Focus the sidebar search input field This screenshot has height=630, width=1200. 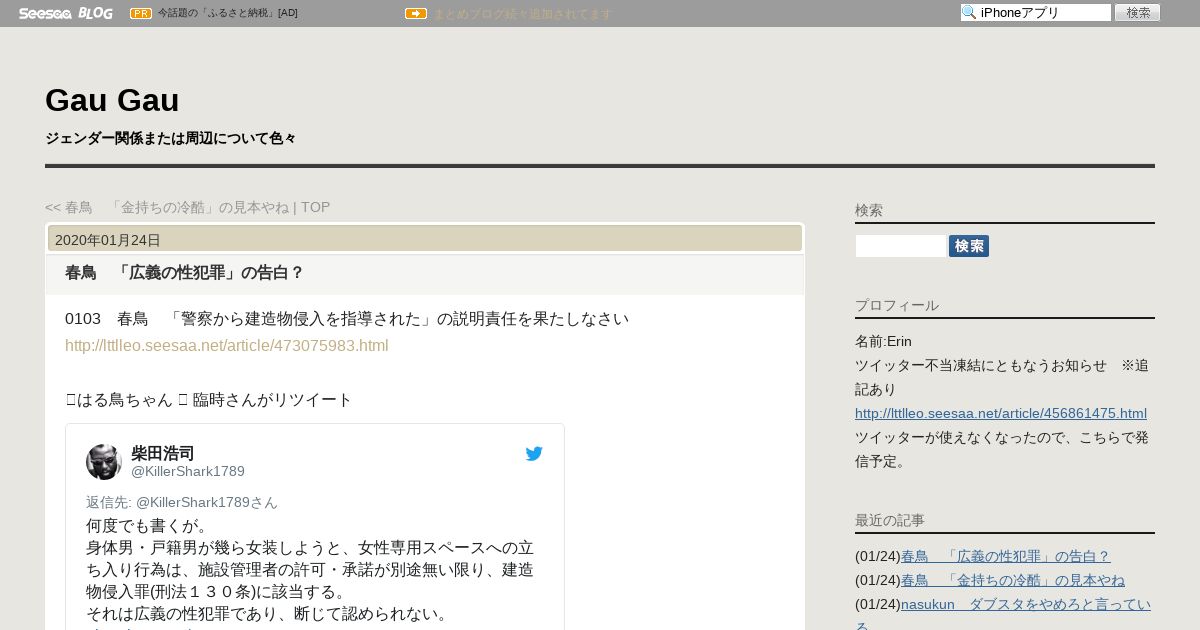click(x=901, y=246)
